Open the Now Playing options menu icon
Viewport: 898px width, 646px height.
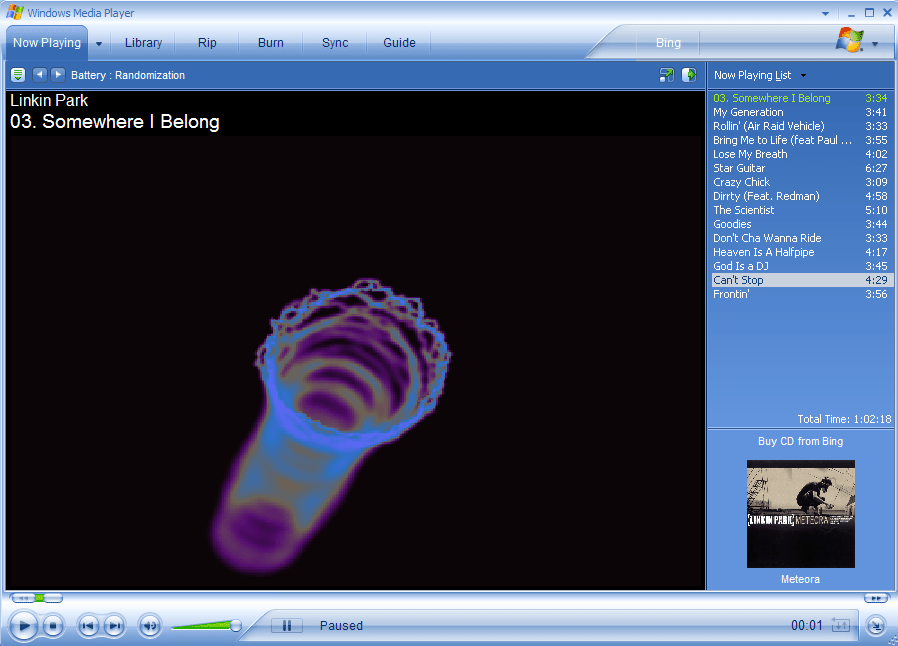pyautogui.click(x=18, y=75)
